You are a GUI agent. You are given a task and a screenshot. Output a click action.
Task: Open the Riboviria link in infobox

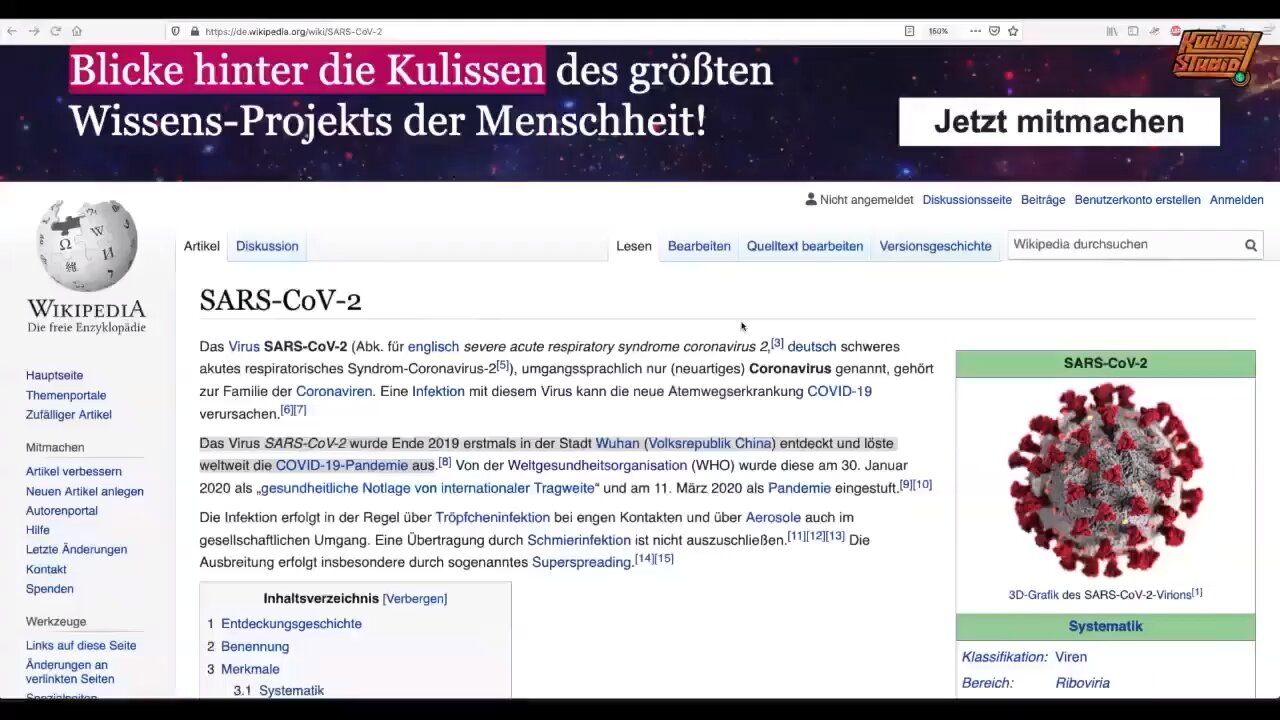pyautogui.click(x=1082, y=683)
